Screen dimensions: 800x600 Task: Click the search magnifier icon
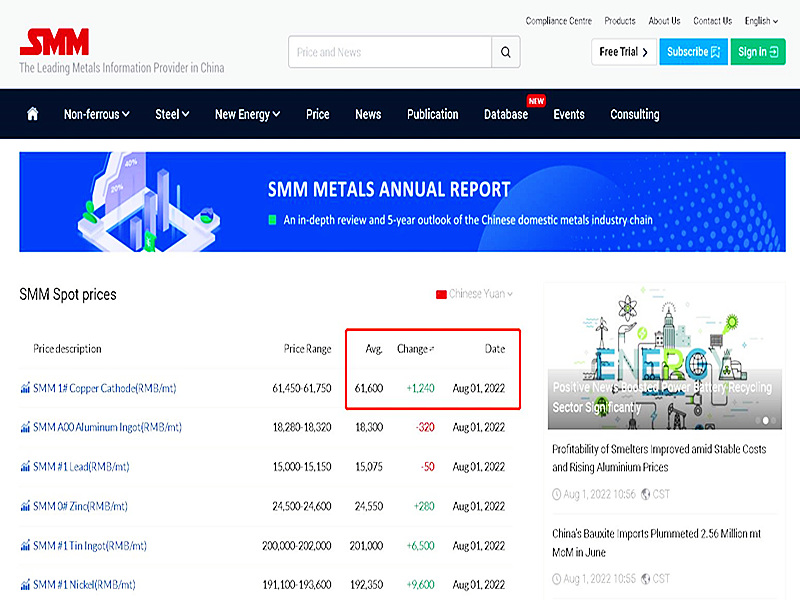pos(506,52)
